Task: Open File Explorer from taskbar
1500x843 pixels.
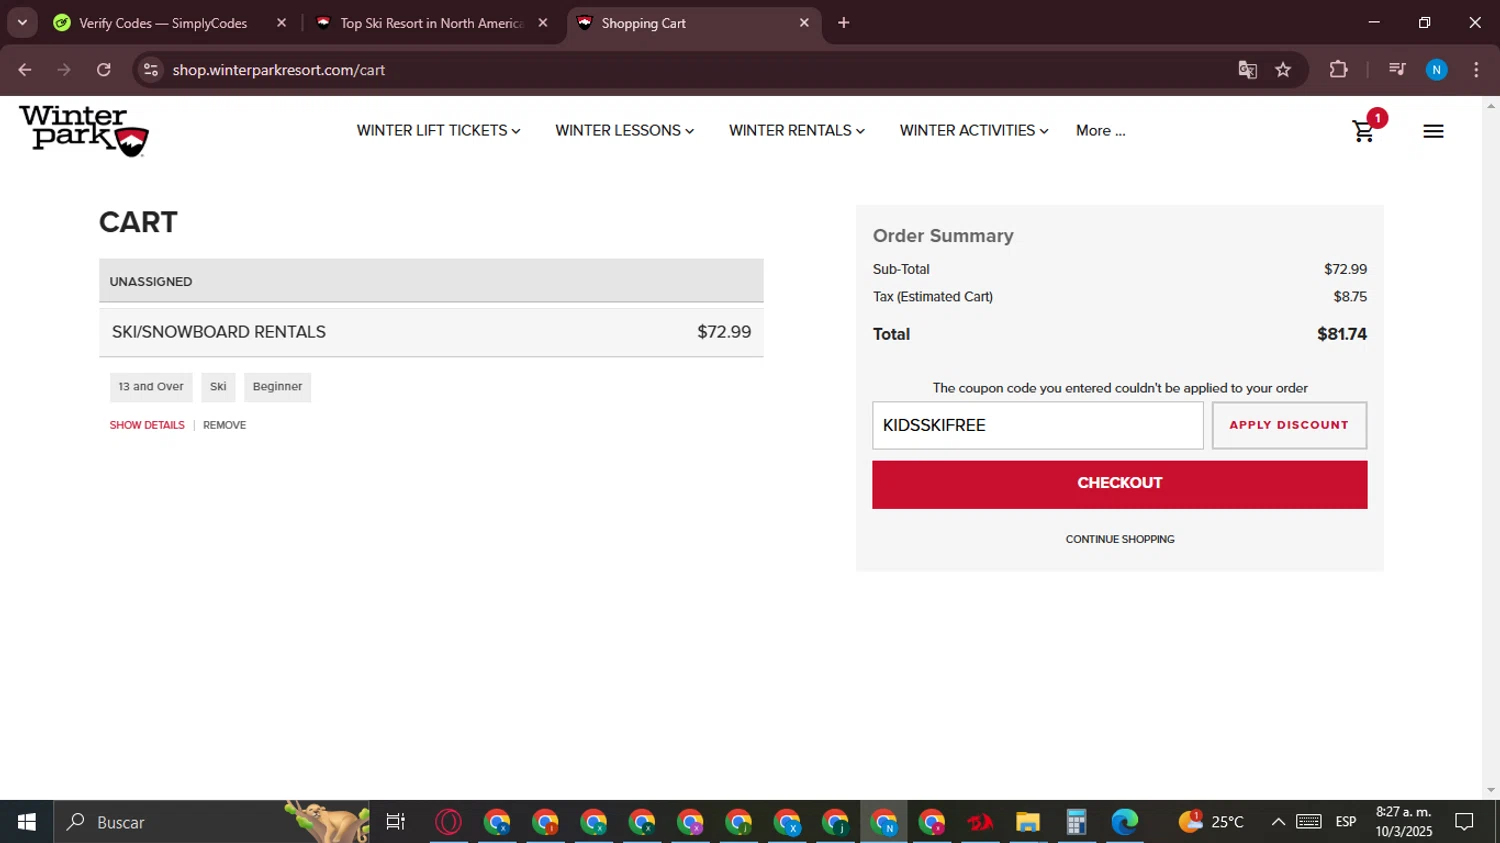Action: [1028, 822]
